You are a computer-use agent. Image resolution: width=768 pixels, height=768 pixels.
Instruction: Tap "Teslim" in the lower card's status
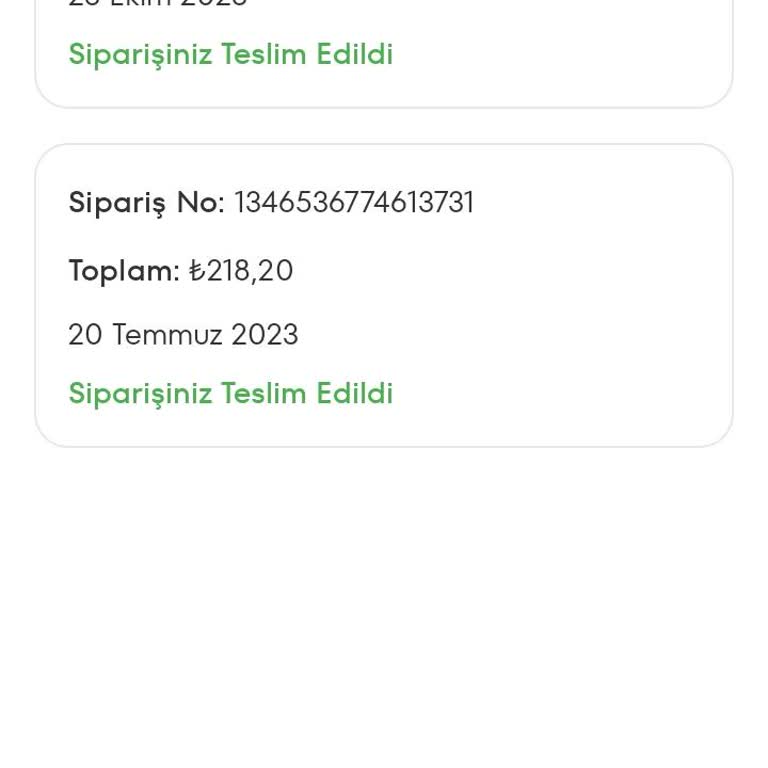click(264, 393)
